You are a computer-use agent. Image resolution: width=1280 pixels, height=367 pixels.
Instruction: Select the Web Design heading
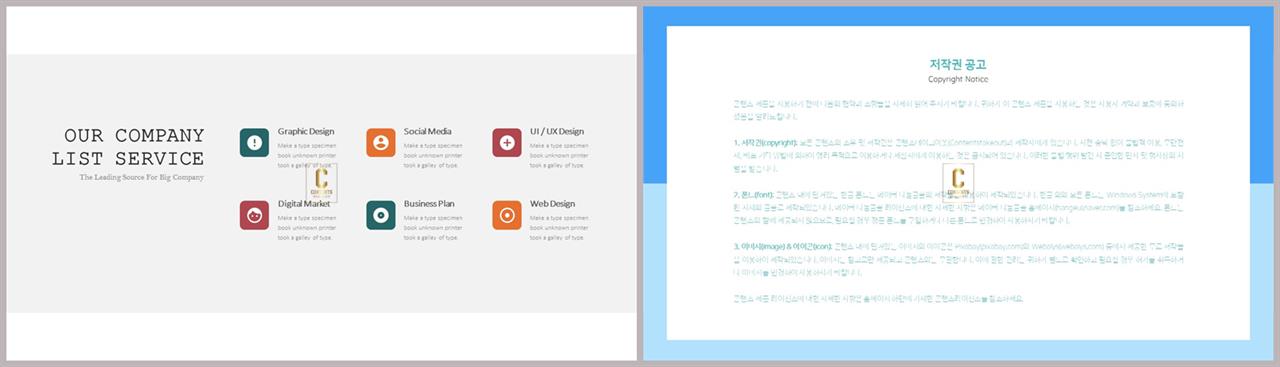[x=552, y=204]
